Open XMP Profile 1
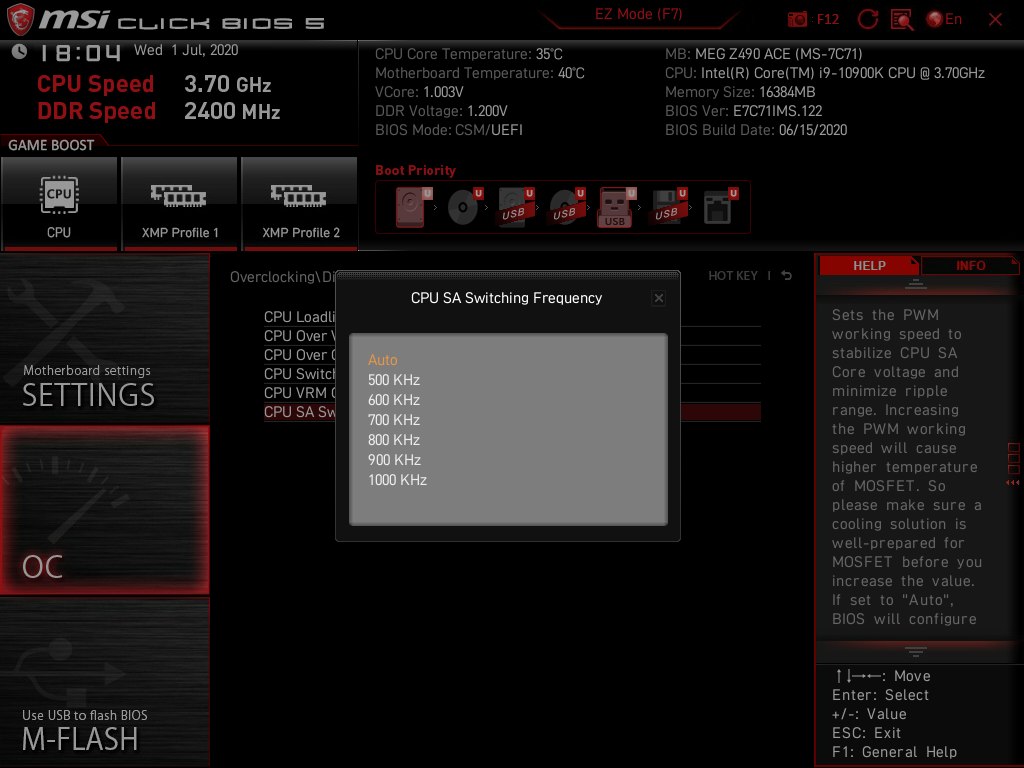 point(179,204)
